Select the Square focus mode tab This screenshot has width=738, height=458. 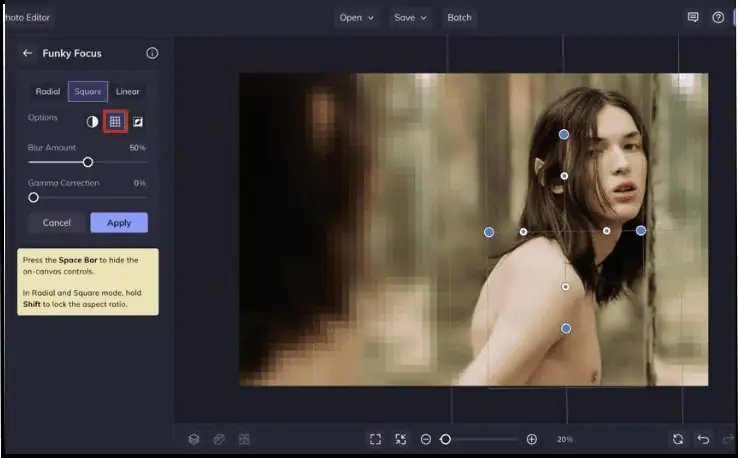(88, 92)
